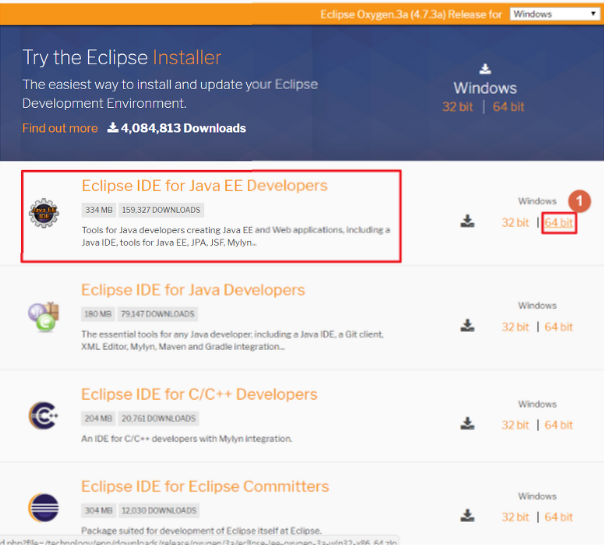Screen dimensions: 604x545
Task: Open Eclipse IDE for Java EE Developers title
Action: click(x=205, y=186)
